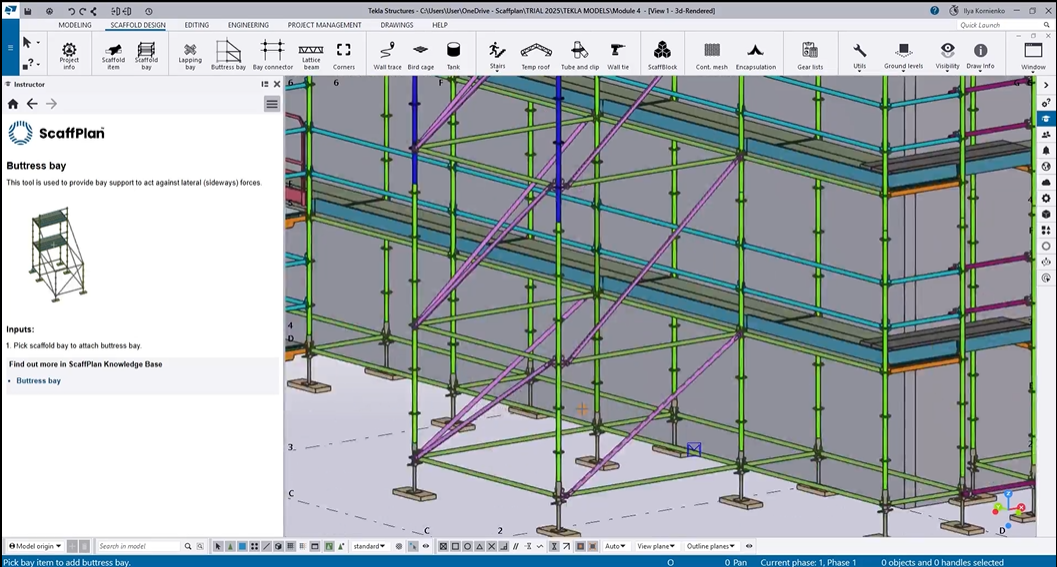1057x567 pixels.
Task: Switch to the Modeling ribbon tab
Action: coord(75,25)
